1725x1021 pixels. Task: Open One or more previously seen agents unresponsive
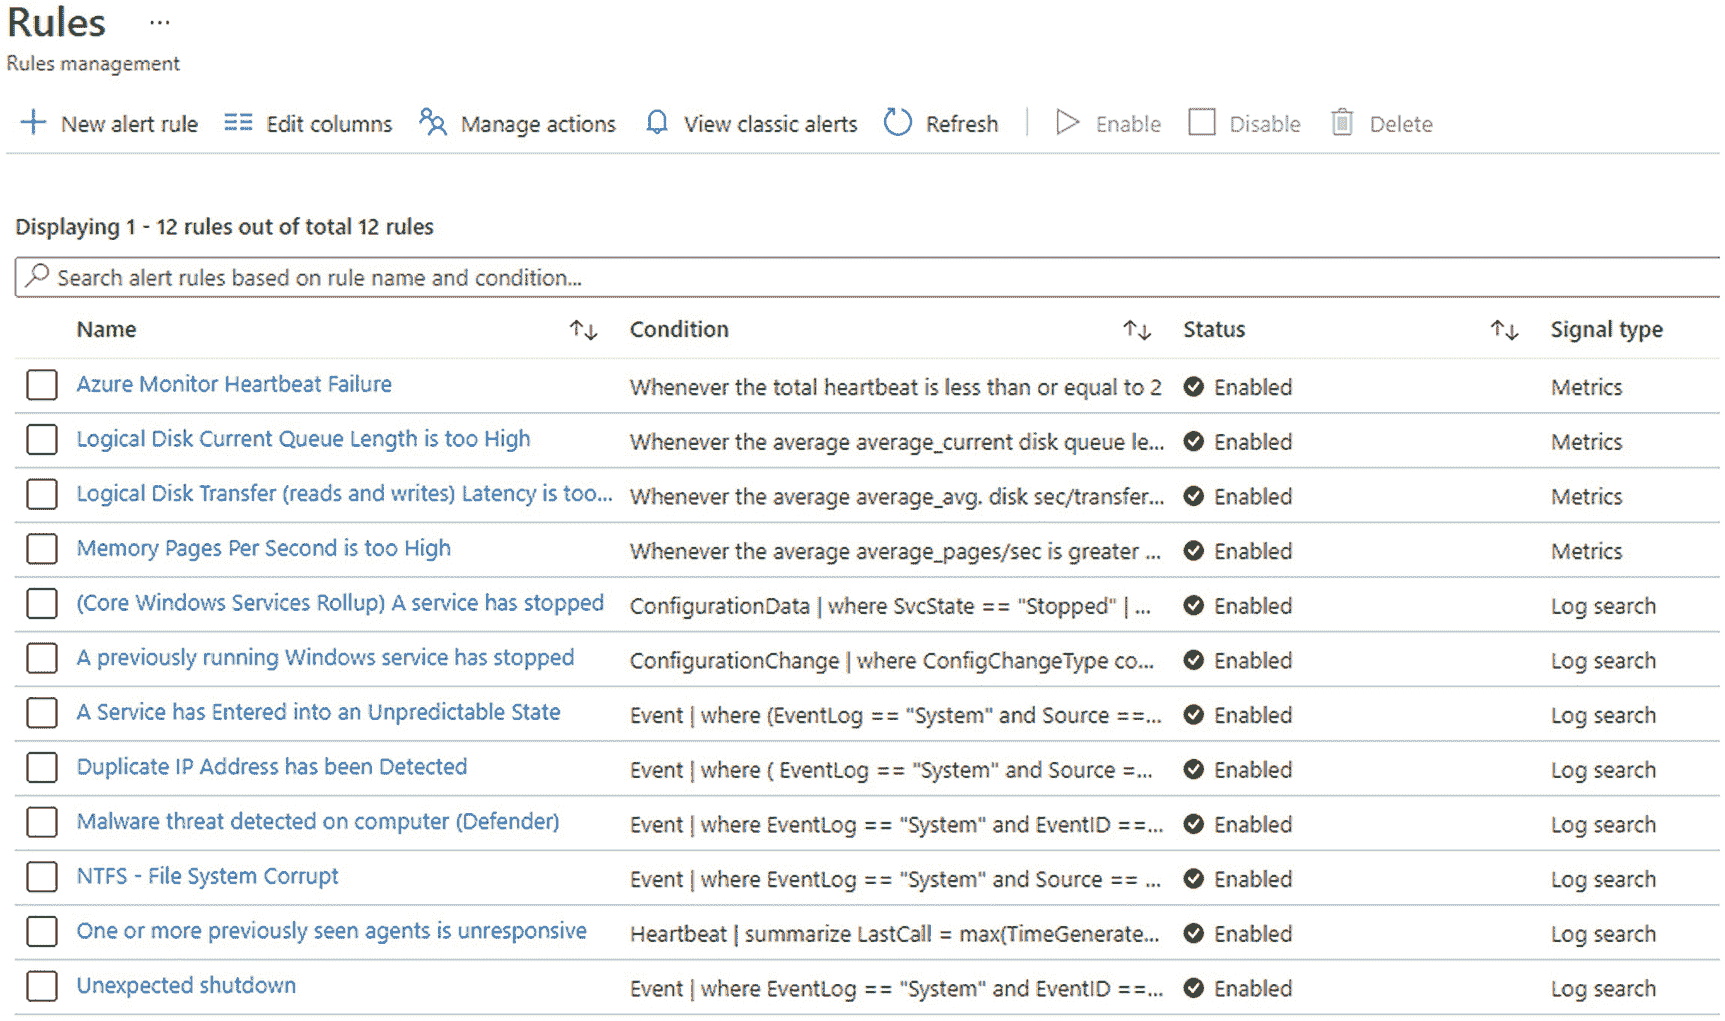tap(331, 931)
